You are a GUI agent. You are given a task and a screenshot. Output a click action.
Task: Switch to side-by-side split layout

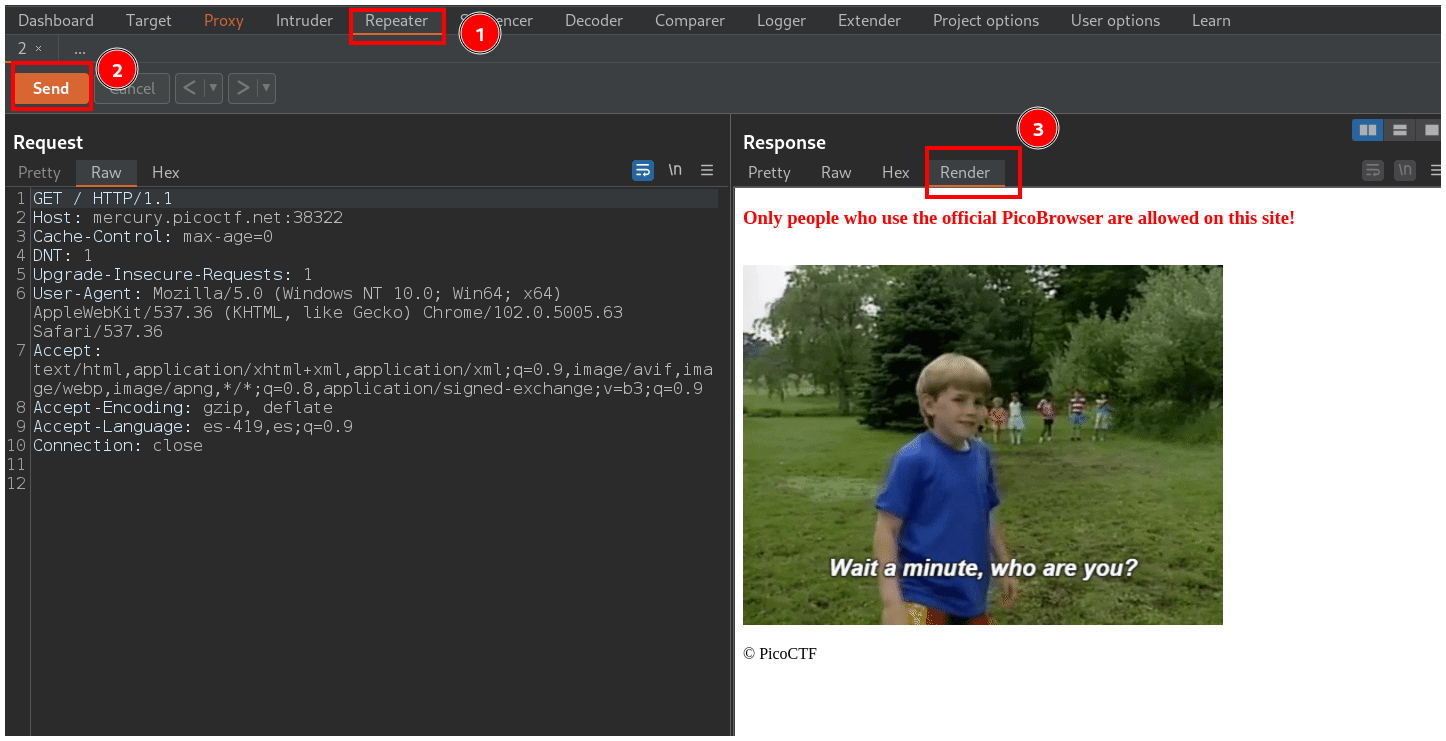click(1367, 130)
